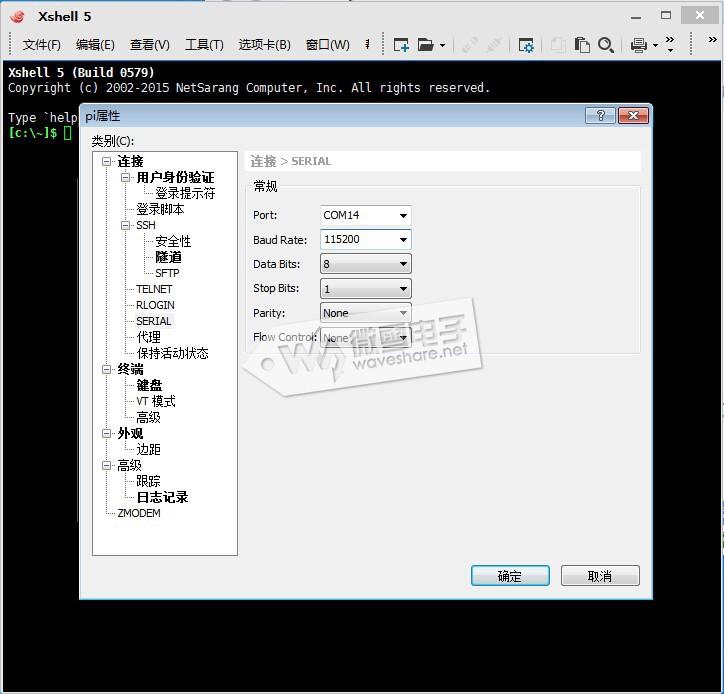Select 日志记录 in category tree

coord(163,497)
